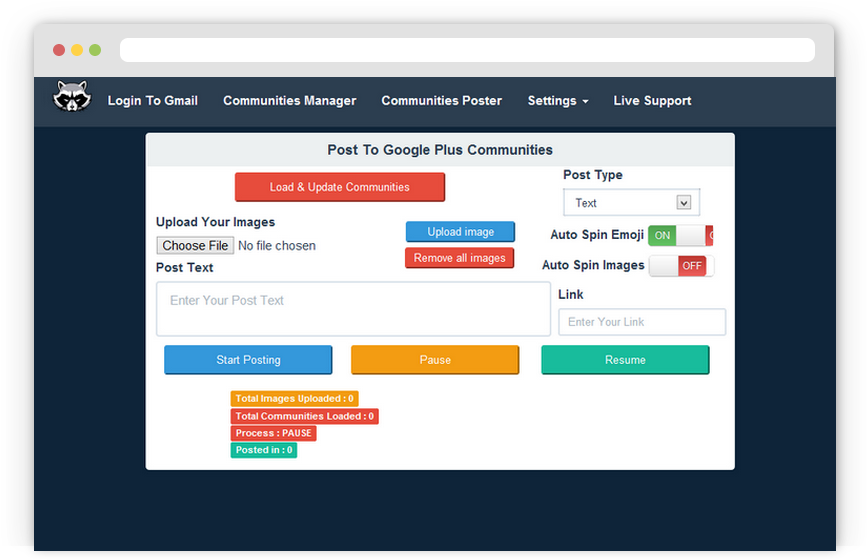
Task: Focus the Enter Your Link field
Action: click(642, 322)
